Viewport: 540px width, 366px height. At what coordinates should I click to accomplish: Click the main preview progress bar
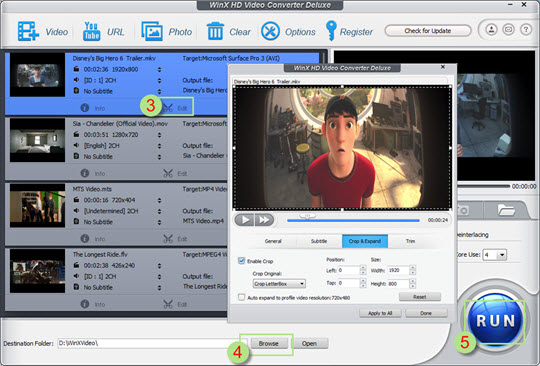tap(484, 186)
